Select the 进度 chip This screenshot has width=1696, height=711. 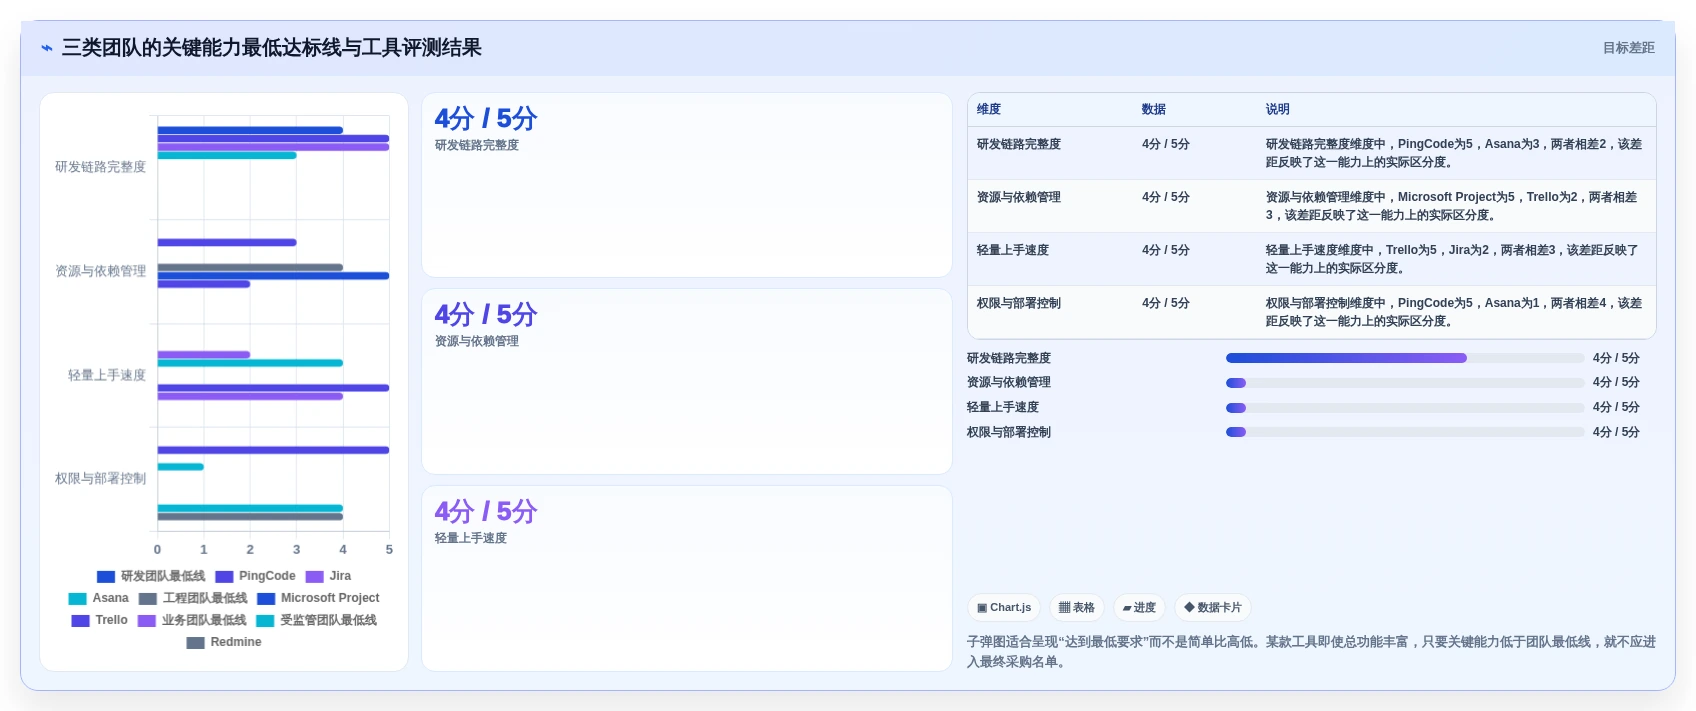point(1139,608)
